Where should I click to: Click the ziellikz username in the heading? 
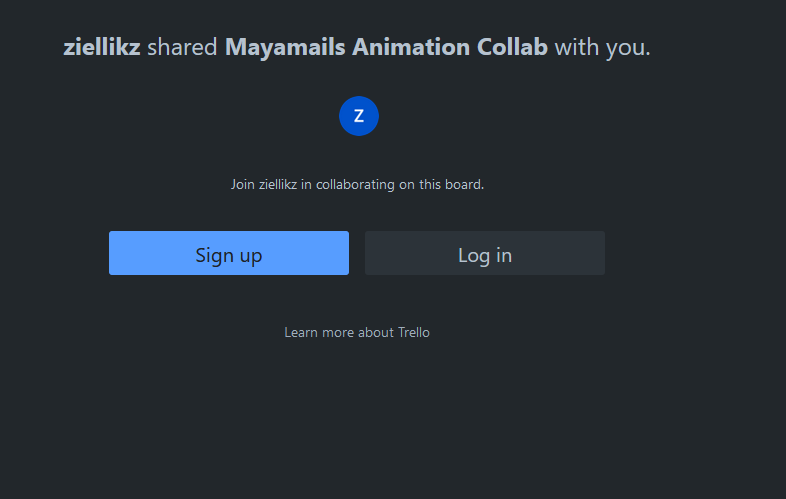pyautogui.click(x=102, y=47)
